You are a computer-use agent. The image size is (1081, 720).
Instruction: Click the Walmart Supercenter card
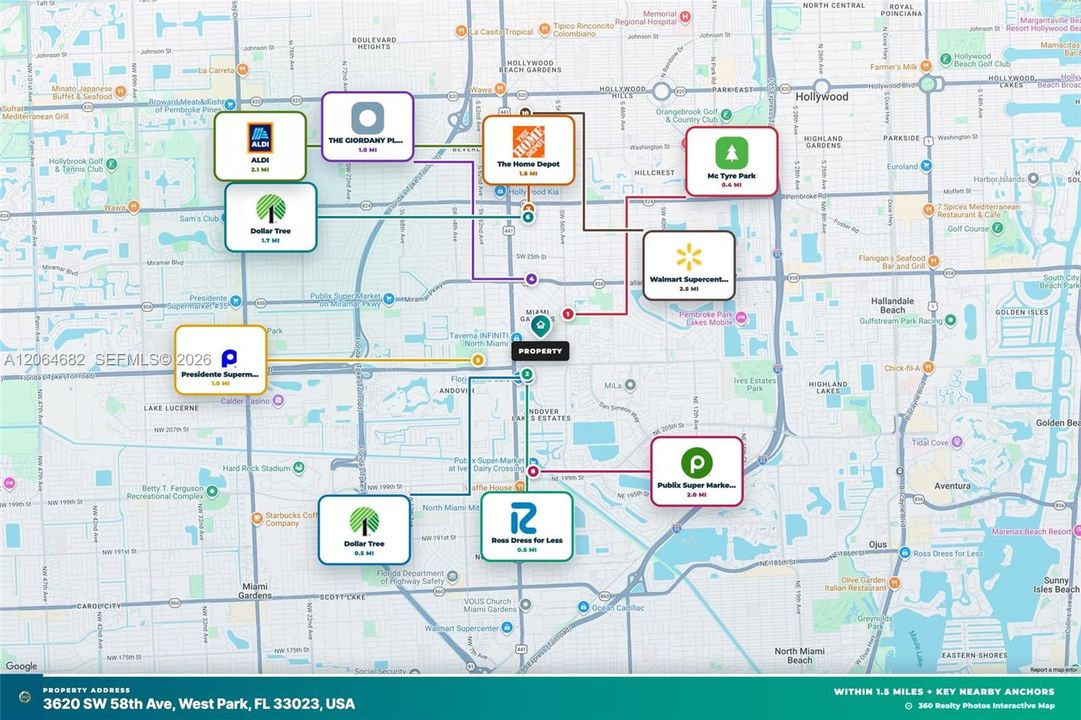tap(689, 266)
